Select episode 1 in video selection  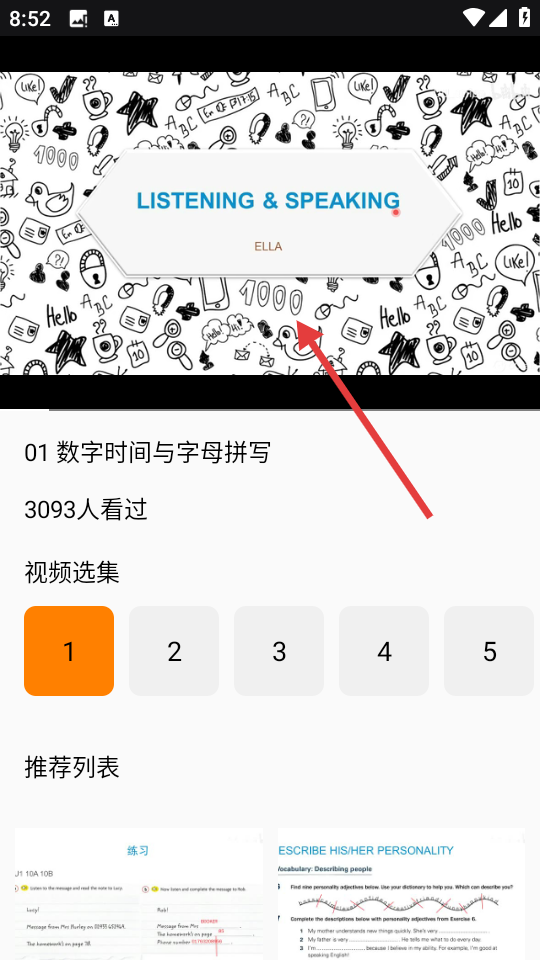tap(69, 651)
